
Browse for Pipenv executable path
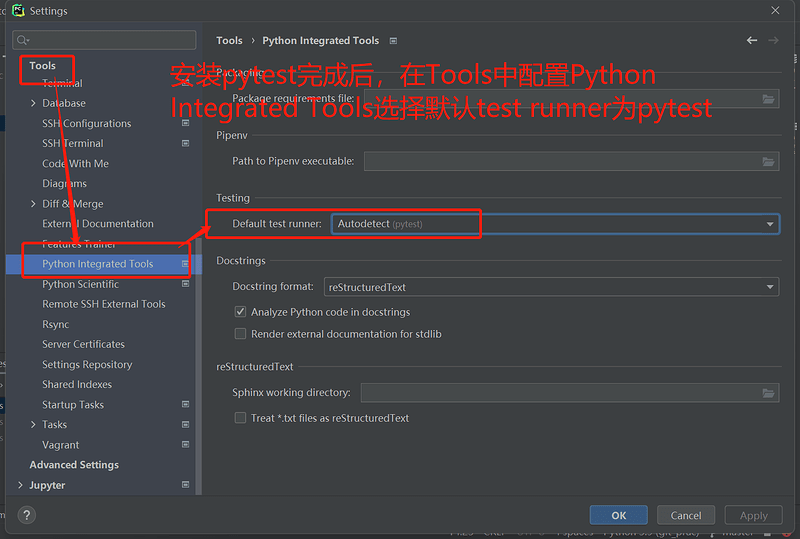(768, 162)
